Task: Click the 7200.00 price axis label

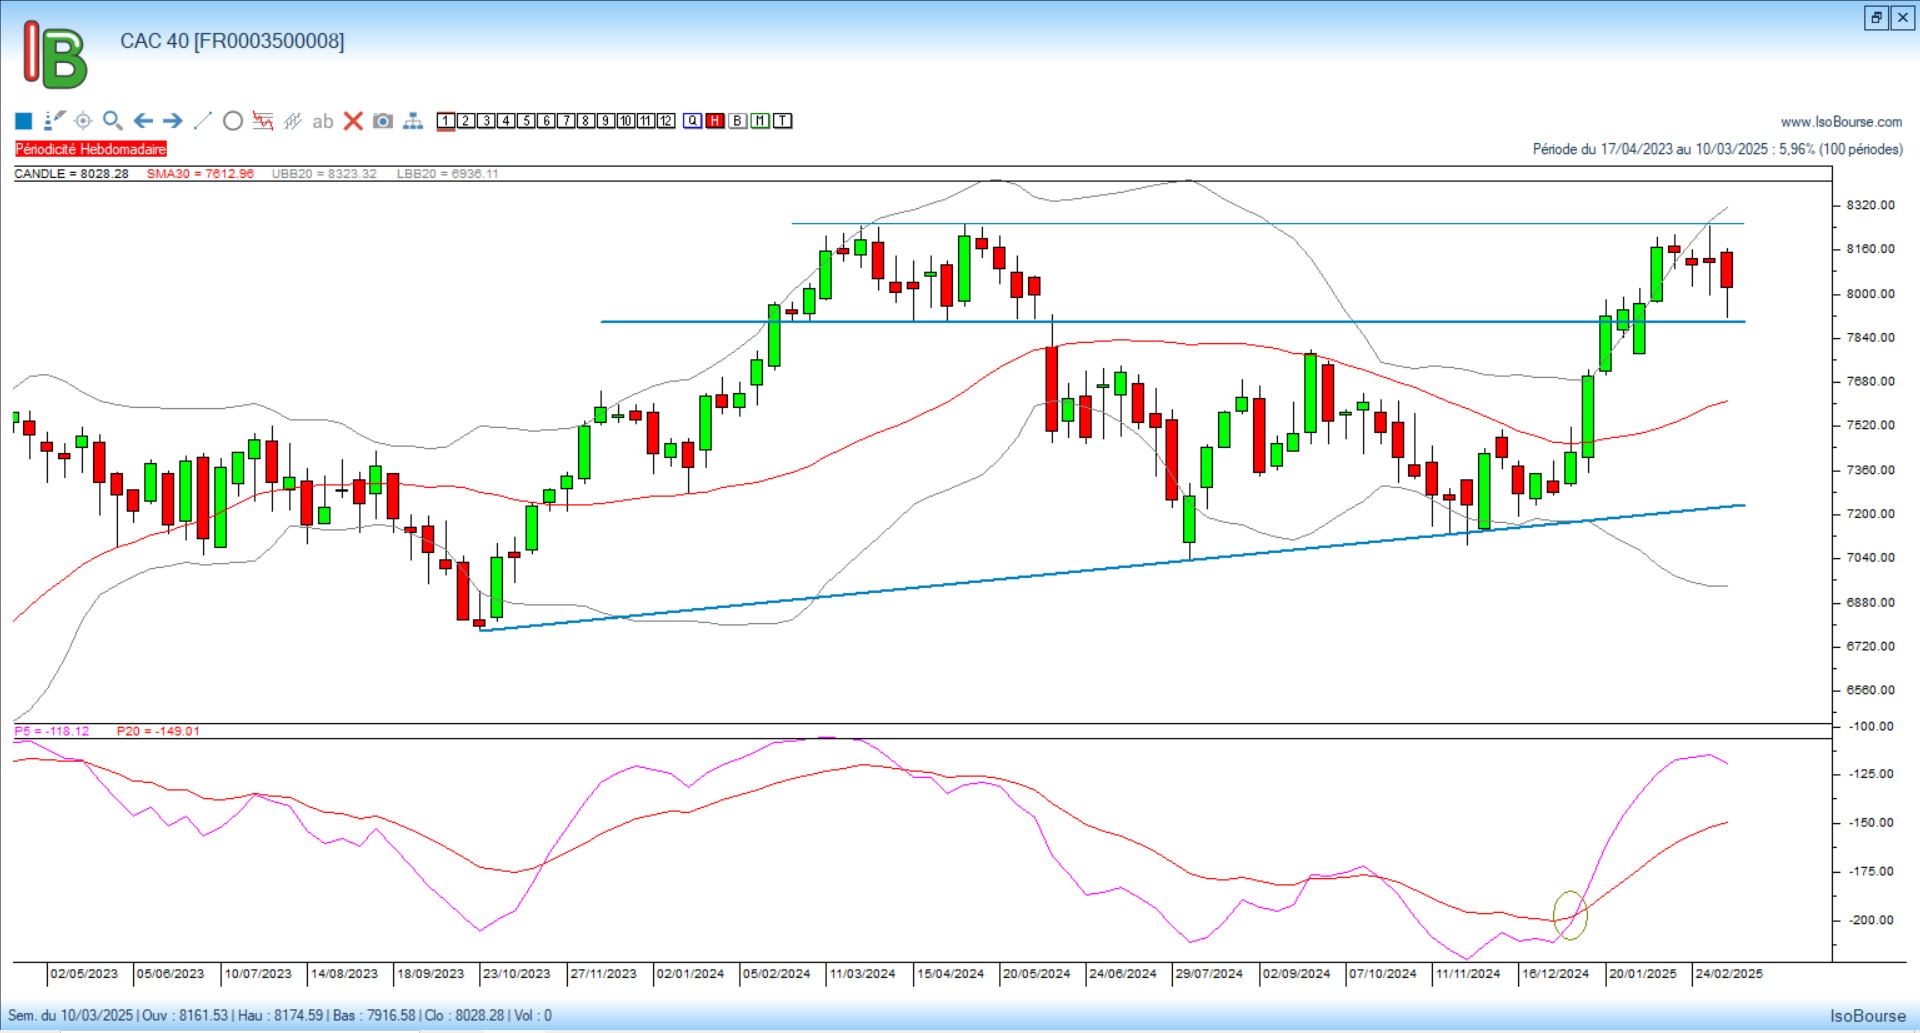Action: pos(1870,514)
